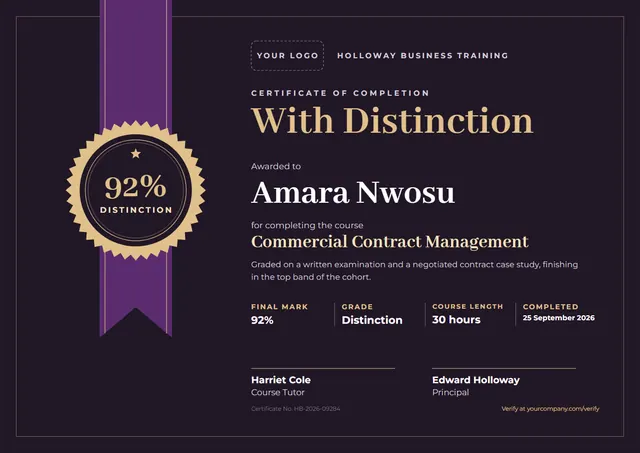This screenshot has width=640, height=453.
Task: Open the Verify at yourcompany.com/verify link
Action: tap(550, 409)
